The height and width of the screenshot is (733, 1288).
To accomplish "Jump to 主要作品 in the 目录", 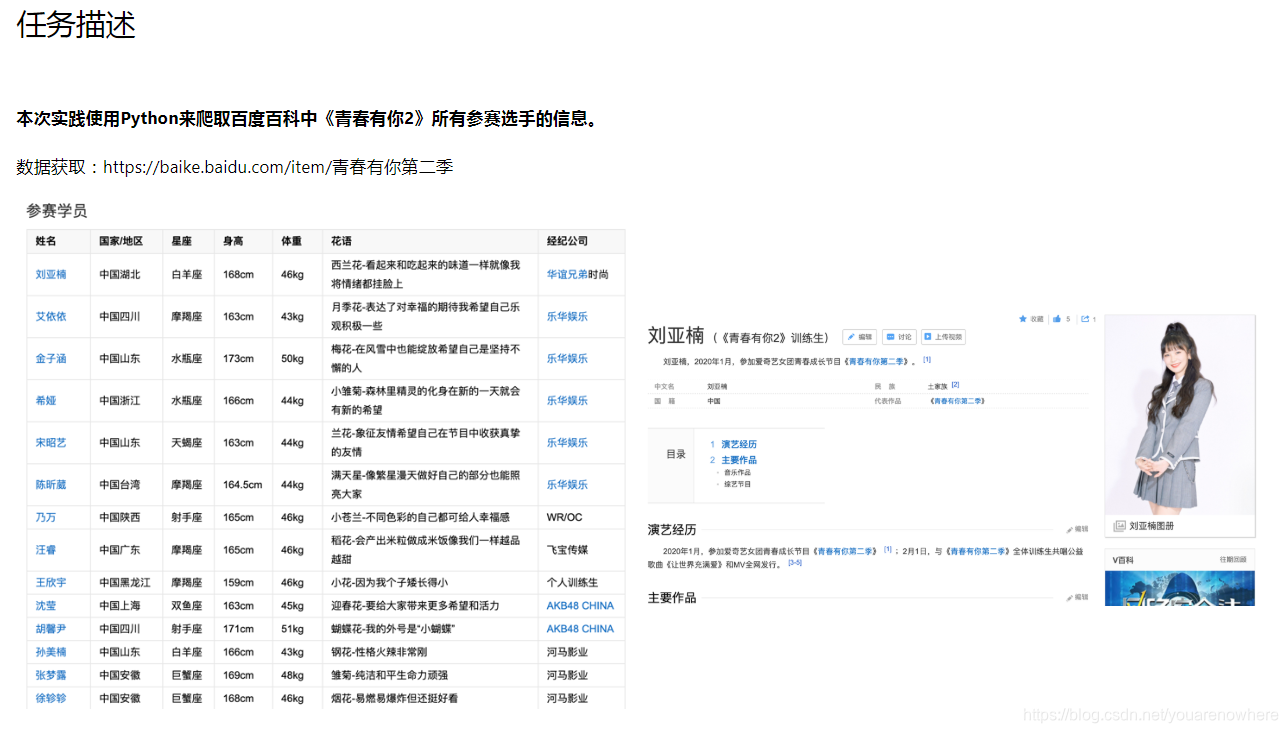I will (739, 460).
